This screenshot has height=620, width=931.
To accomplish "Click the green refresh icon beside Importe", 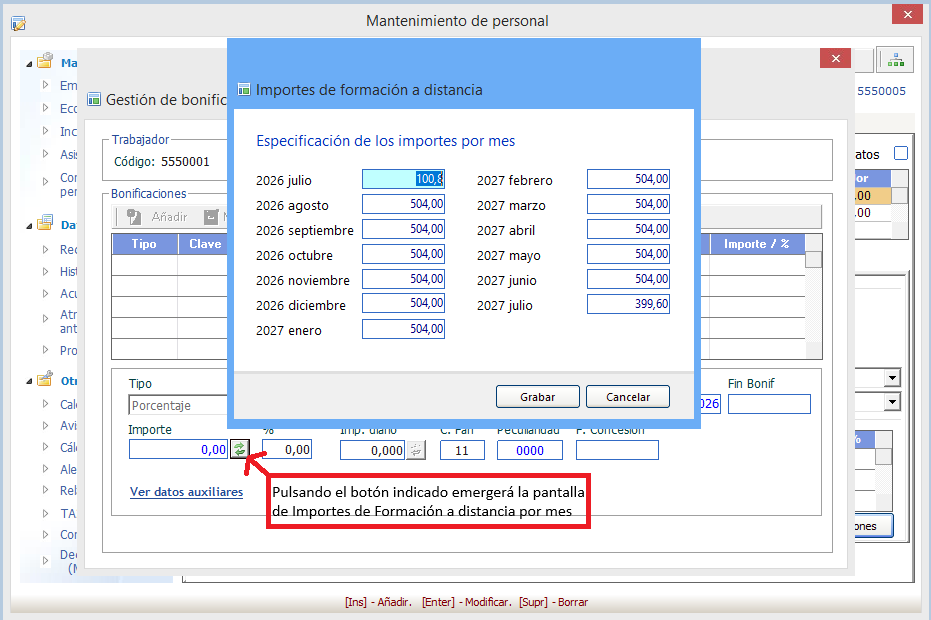I will (x=240, y=450).
